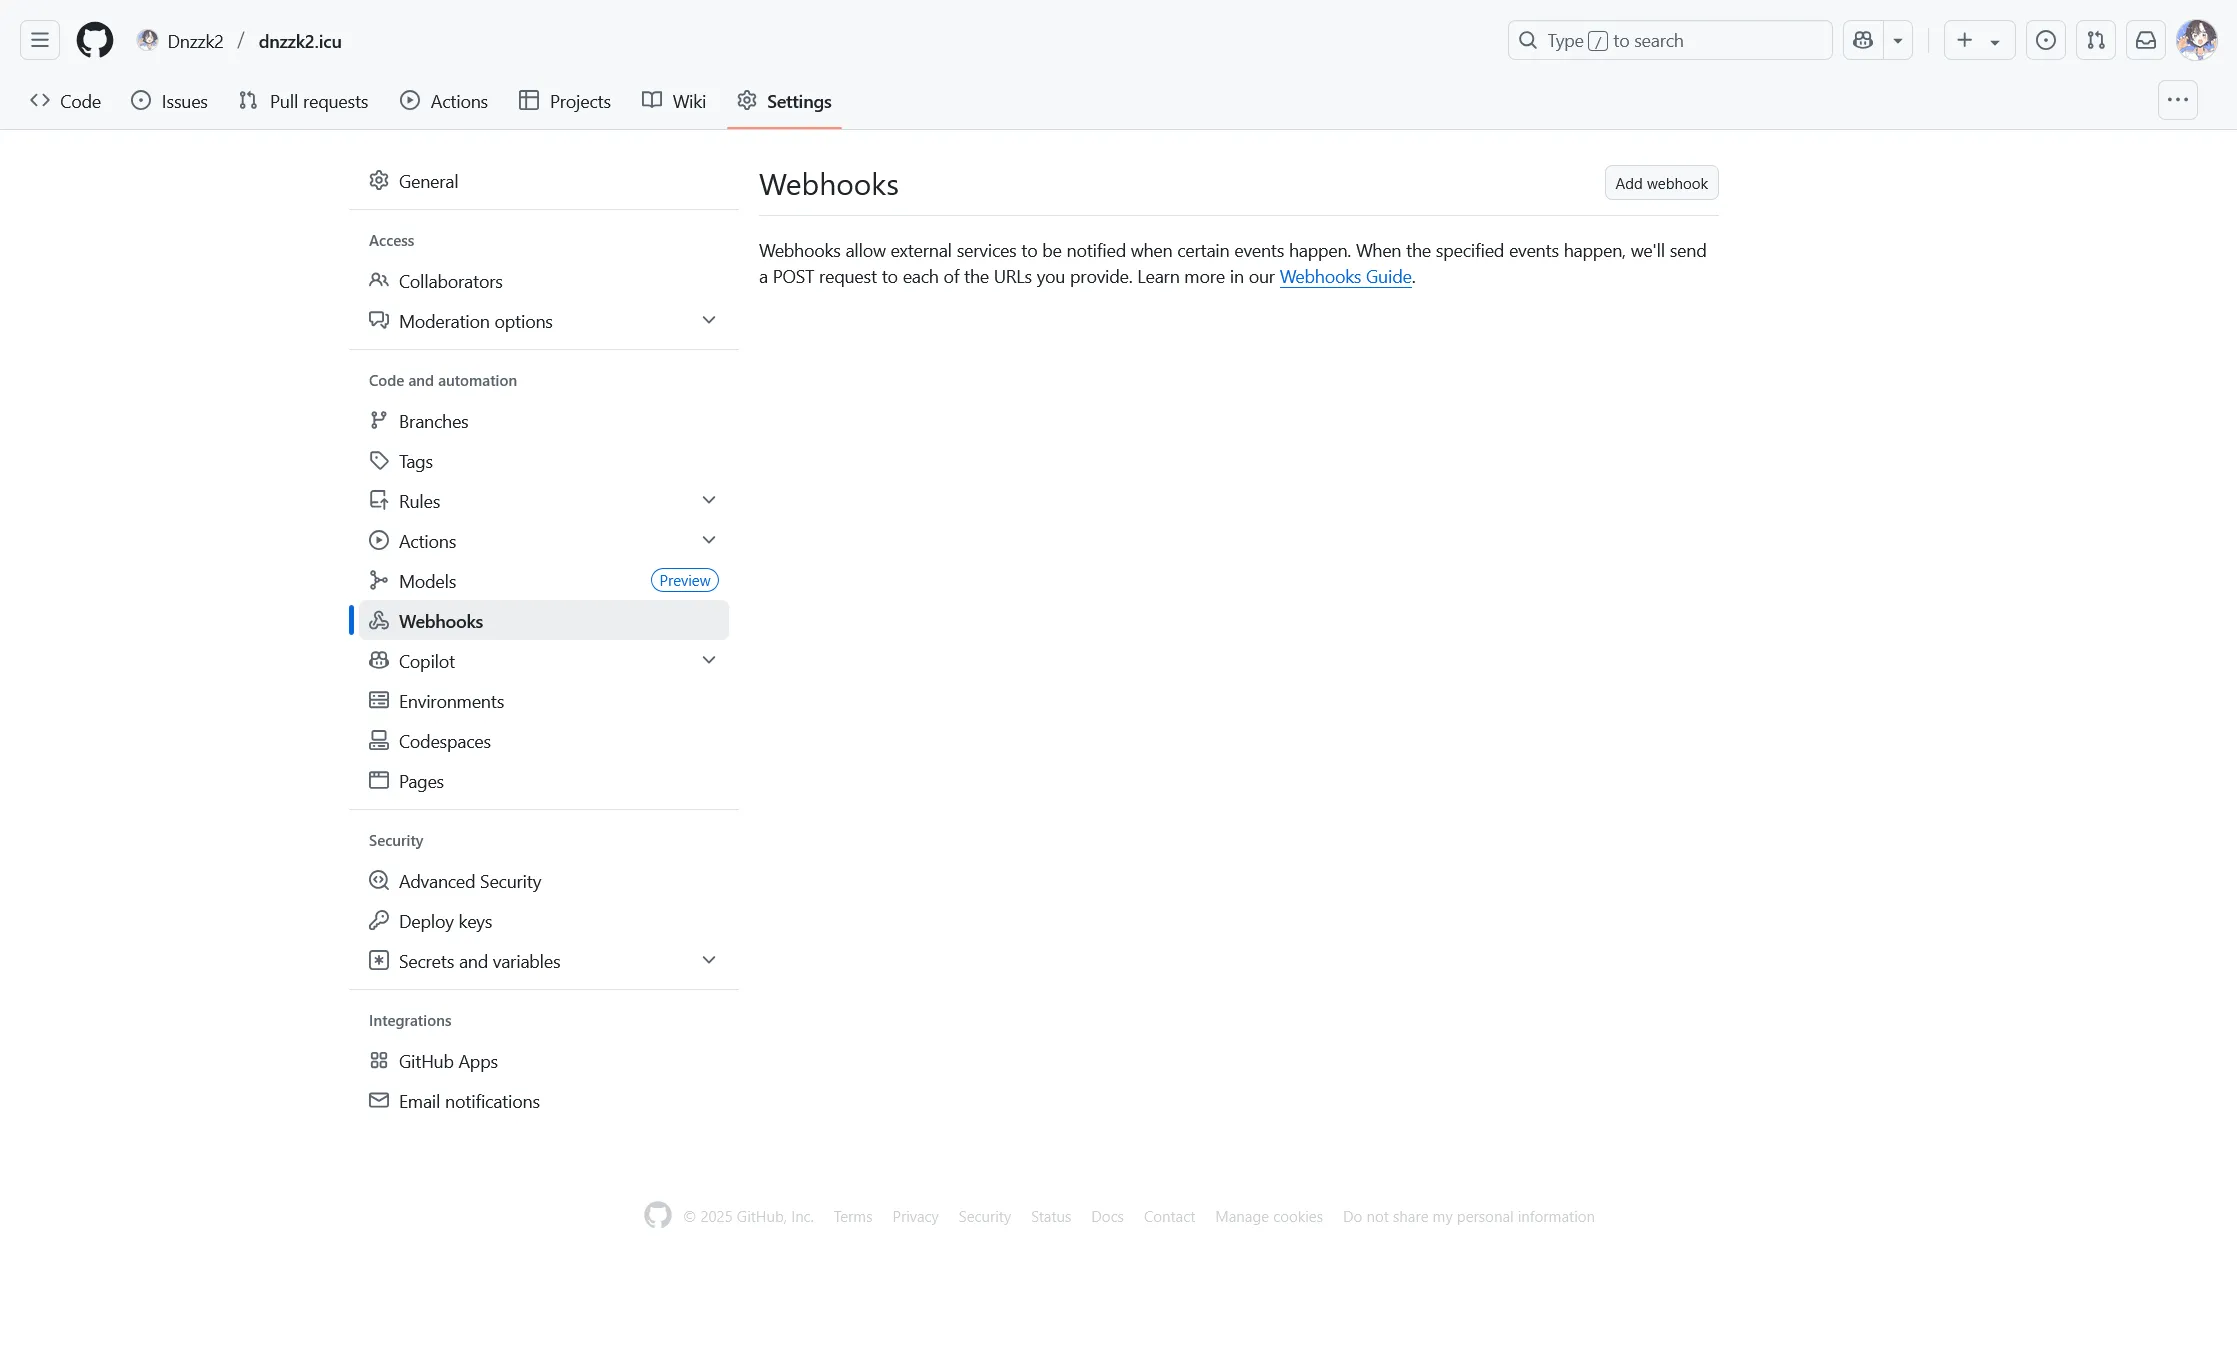Click the GitHub invertocat logo in footer
Viewport: 2237px width, 1360px height.
658,1216
